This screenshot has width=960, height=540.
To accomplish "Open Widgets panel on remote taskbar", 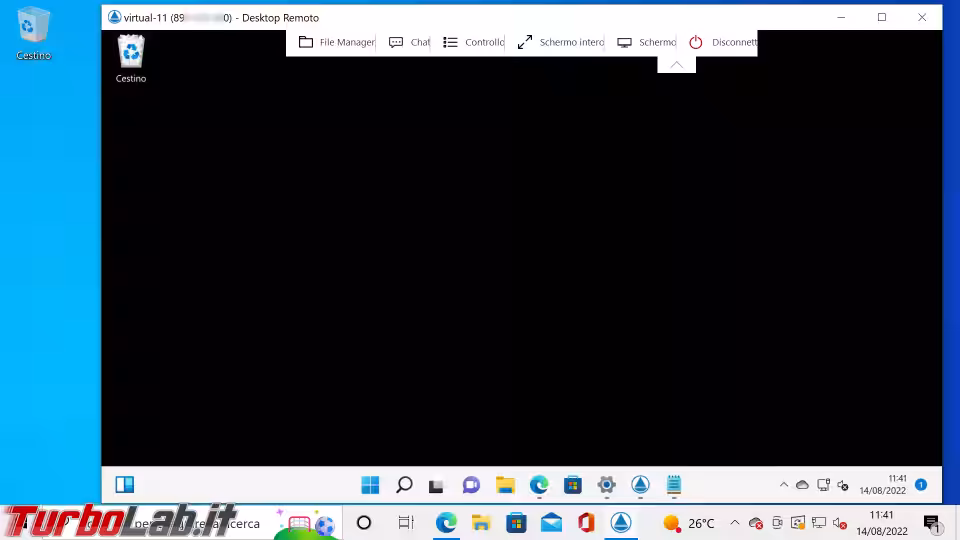I will pos(125,485).
